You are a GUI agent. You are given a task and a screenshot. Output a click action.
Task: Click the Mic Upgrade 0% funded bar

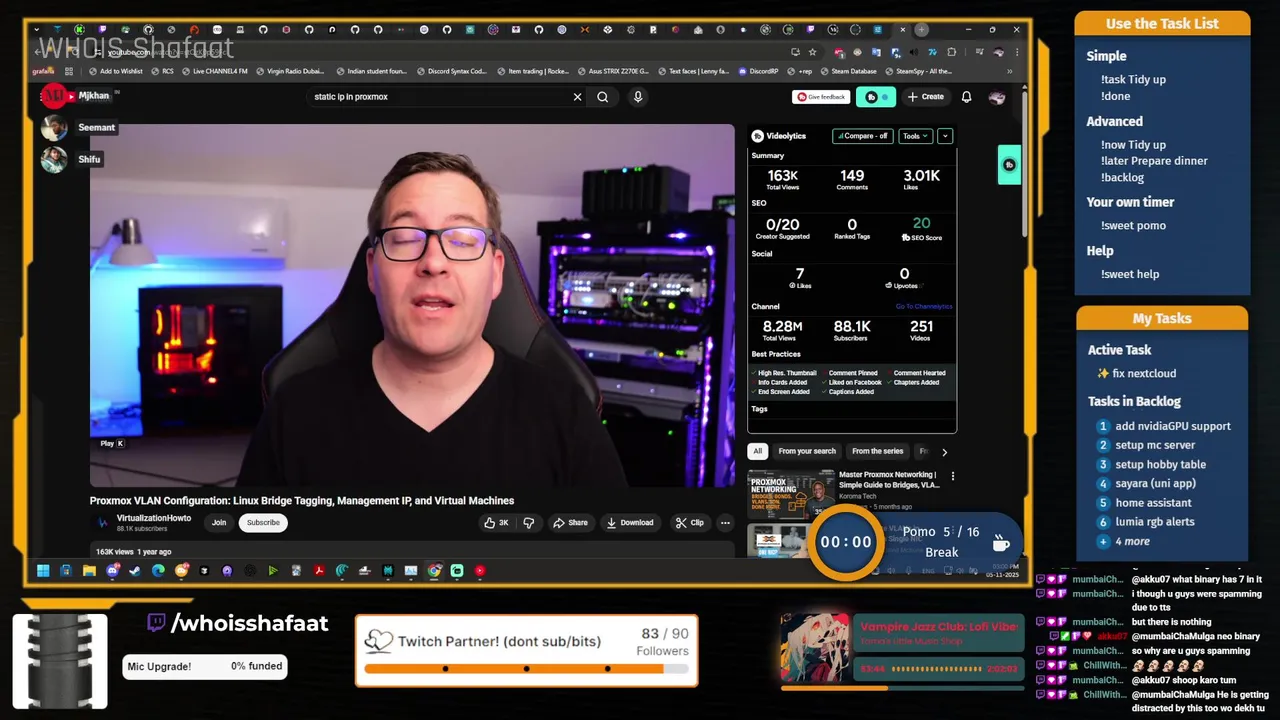click(205, 666)
